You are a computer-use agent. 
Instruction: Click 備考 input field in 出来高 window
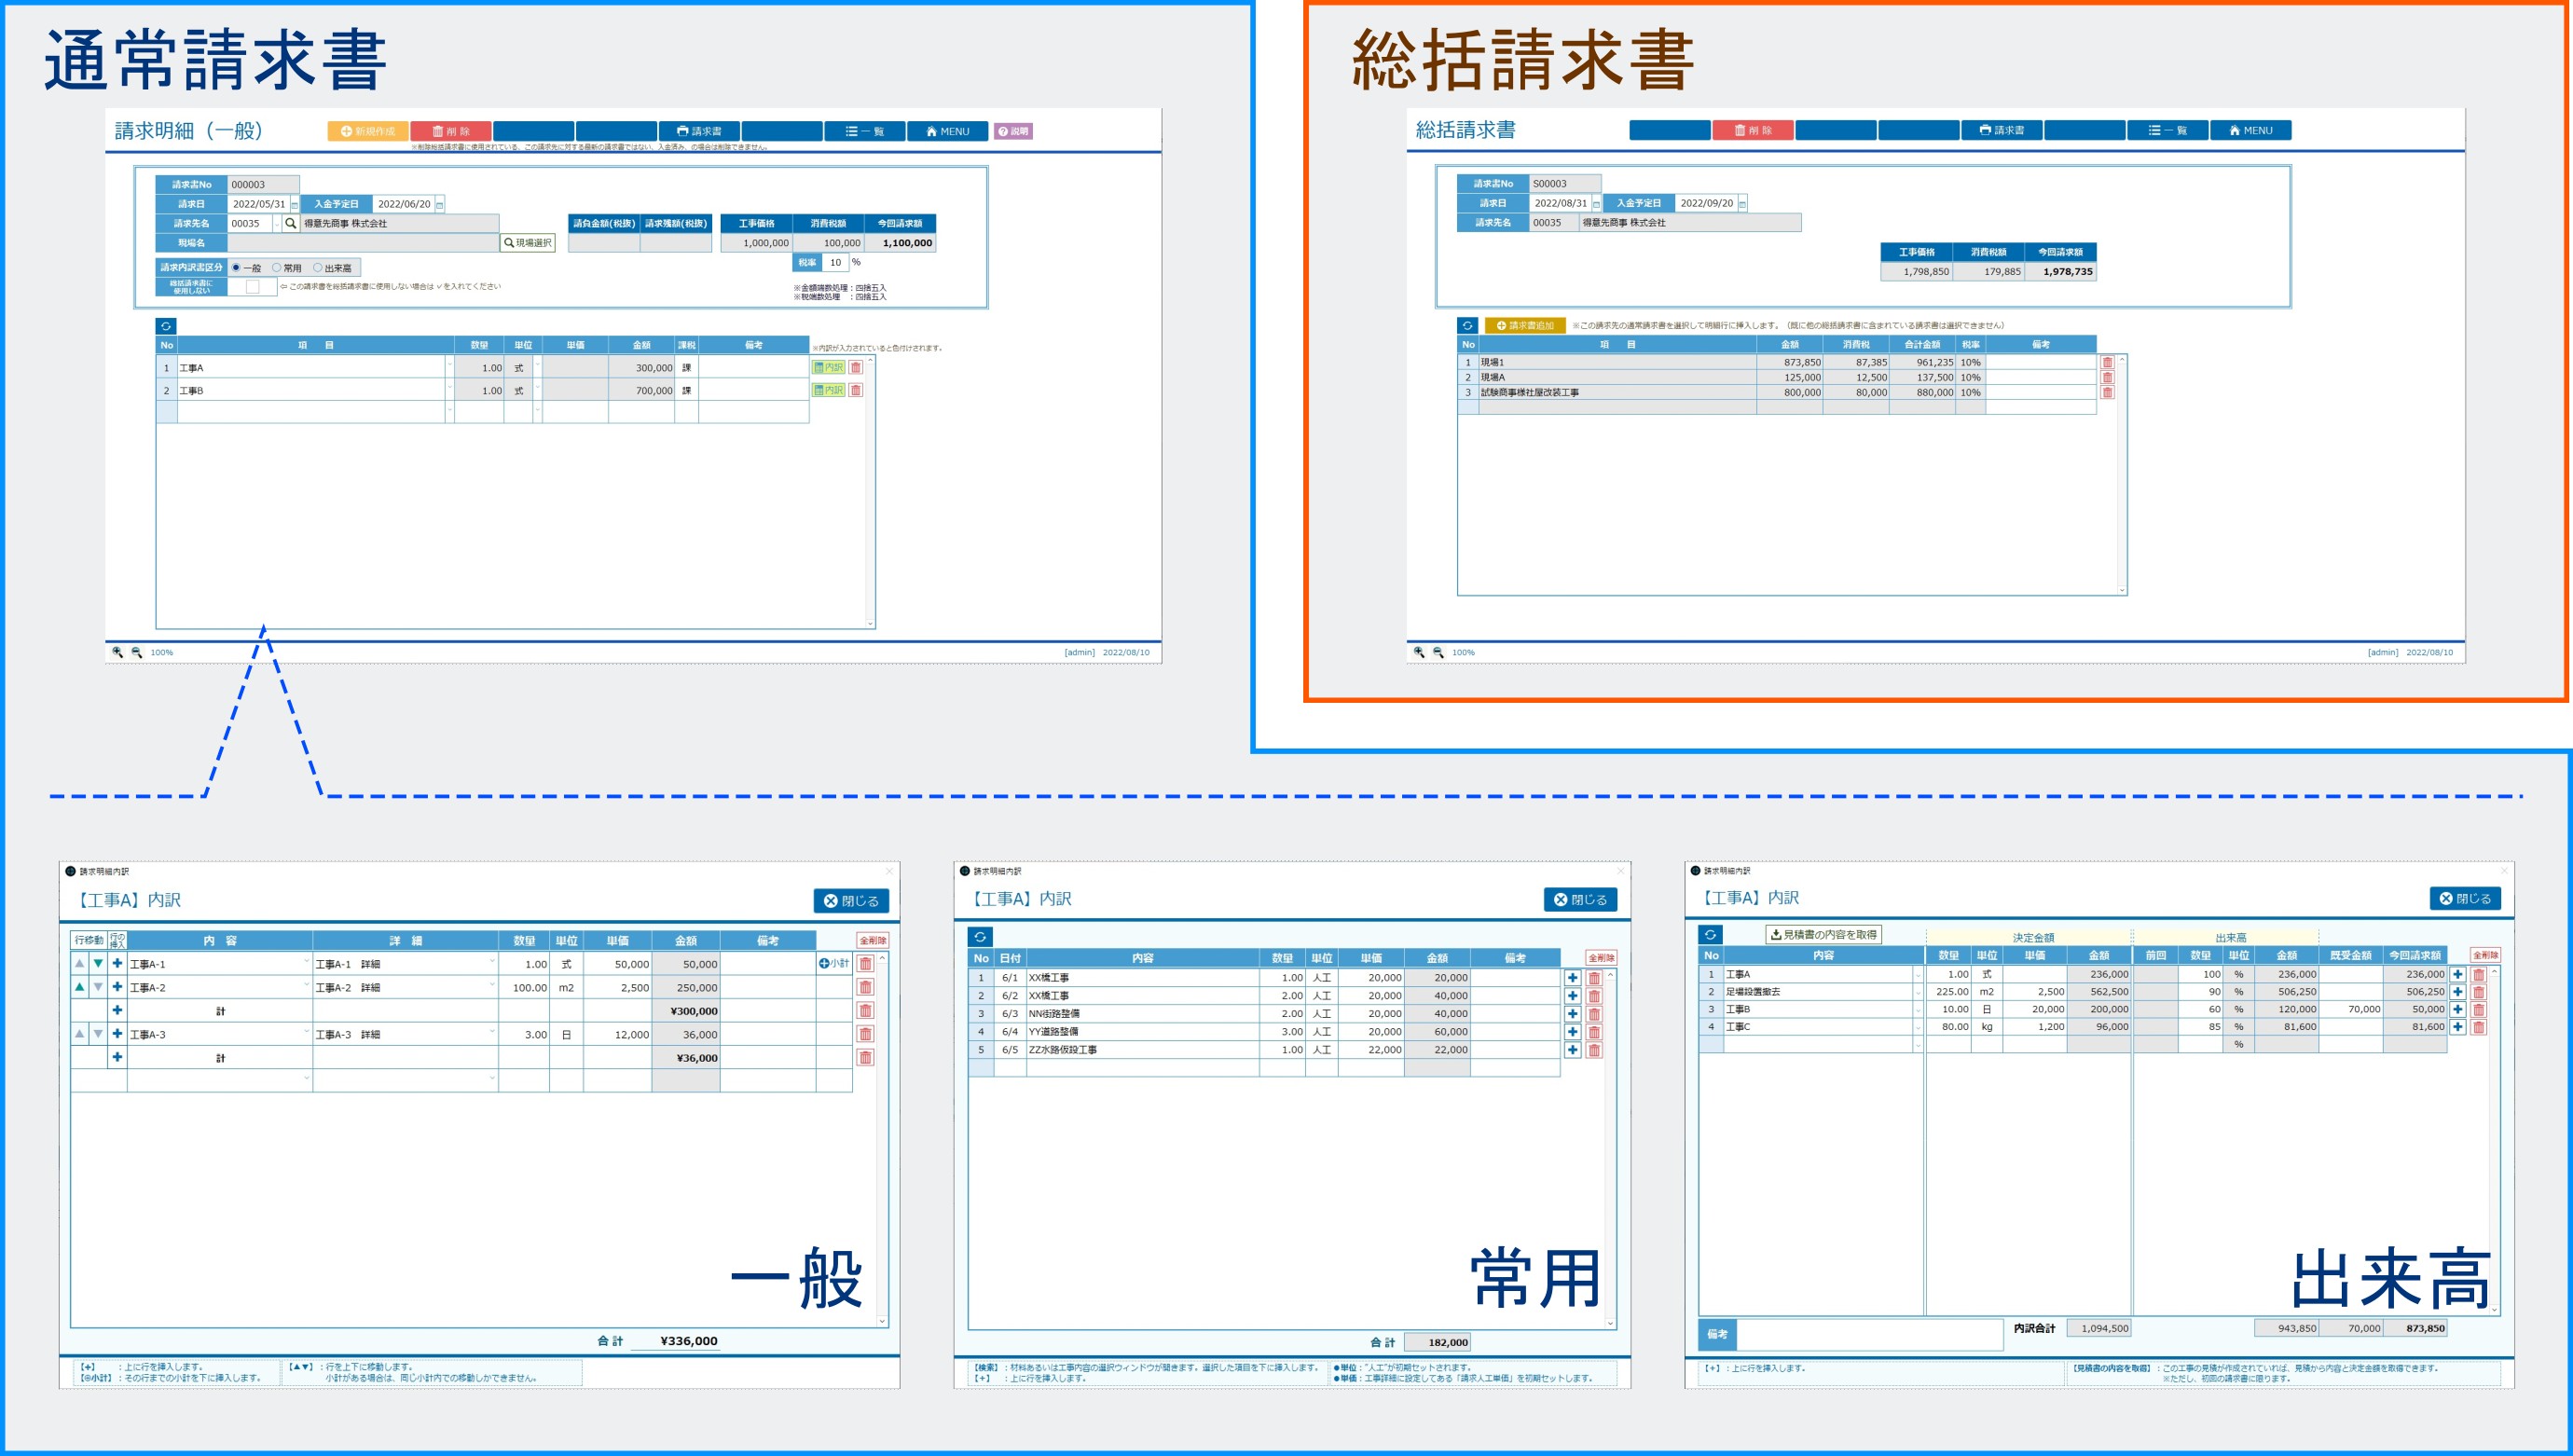(x=1871, y=1334)
